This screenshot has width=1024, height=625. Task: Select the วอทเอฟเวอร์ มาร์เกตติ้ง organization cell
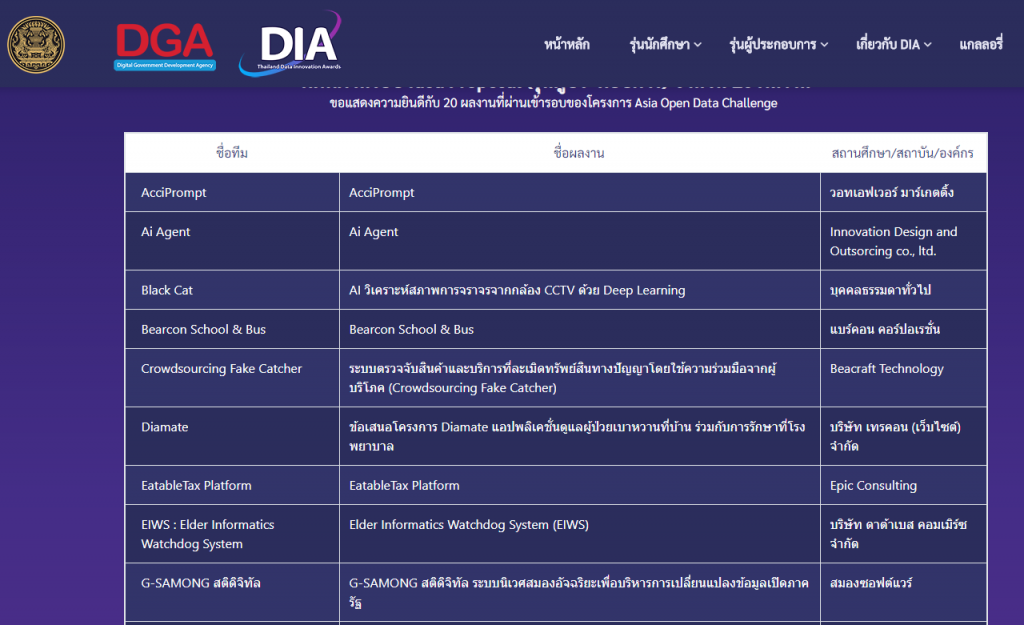pyautogui.click(x=903, y=192)
